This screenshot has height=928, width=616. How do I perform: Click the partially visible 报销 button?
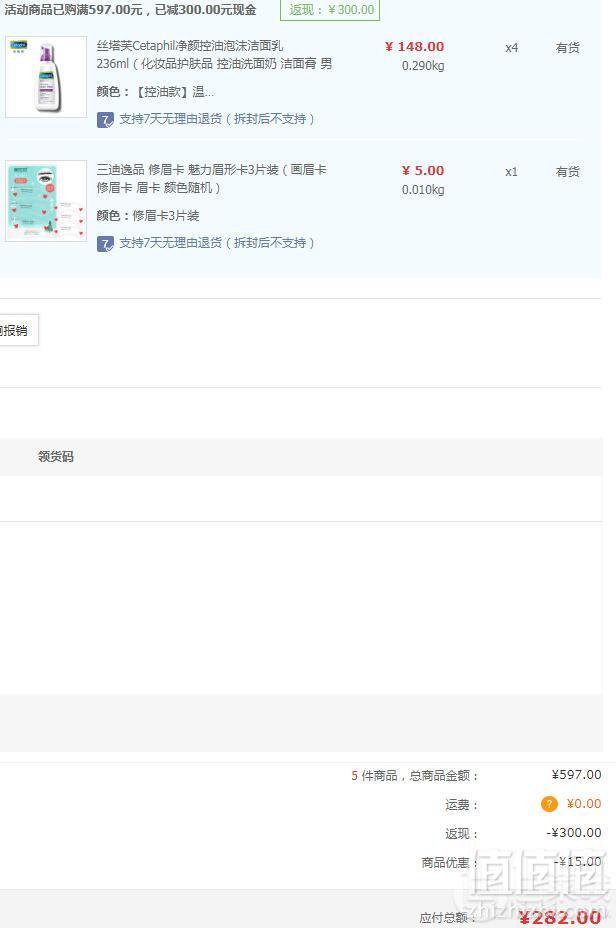coord(18,330)
